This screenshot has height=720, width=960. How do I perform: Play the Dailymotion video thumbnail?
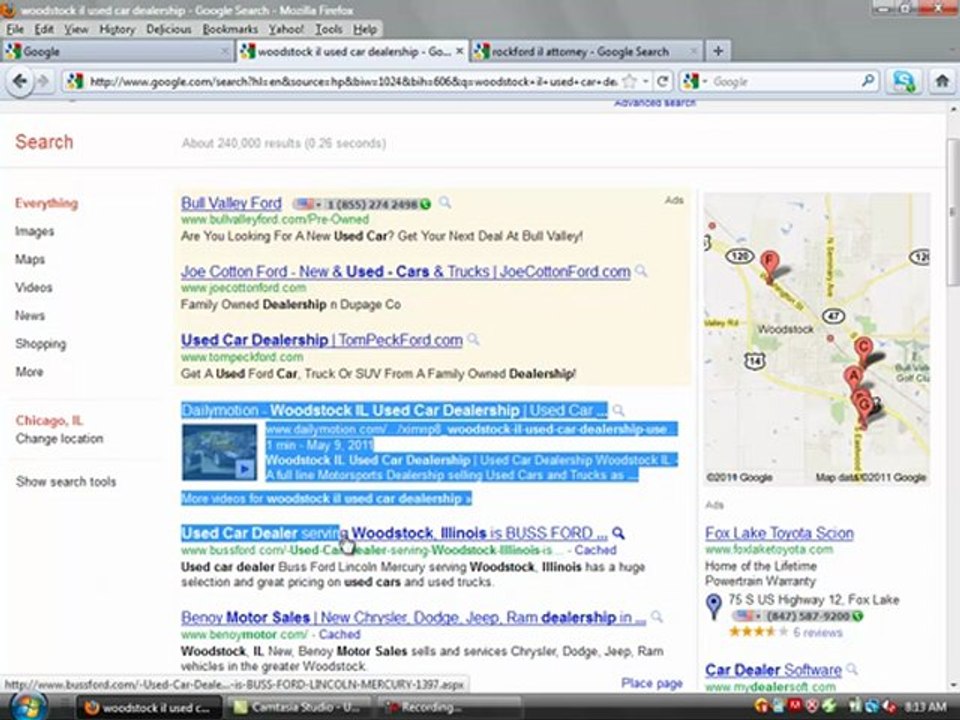[x=219, y=452]
